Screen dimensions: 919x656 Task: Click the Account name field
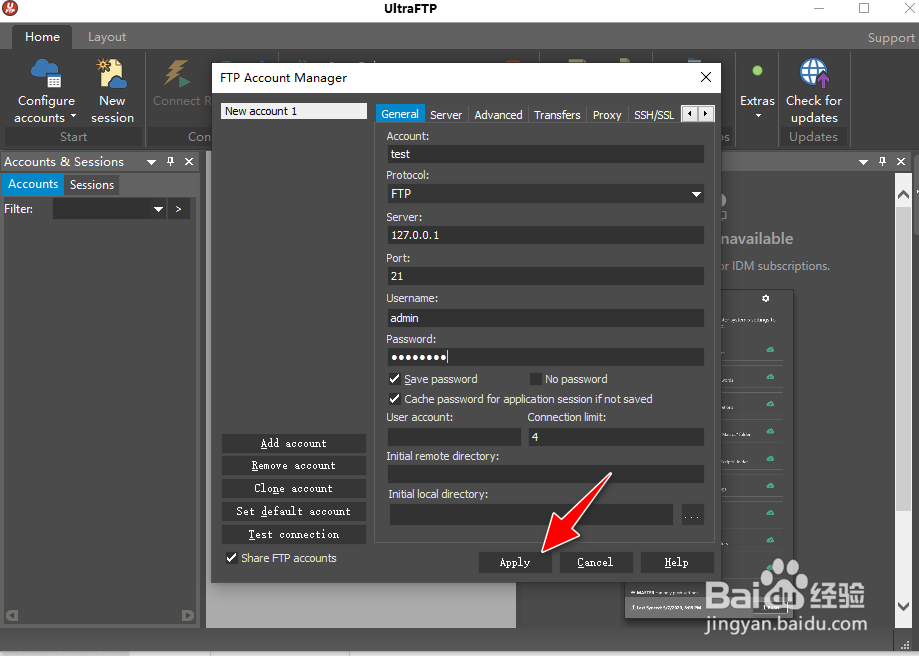(545, 154)
